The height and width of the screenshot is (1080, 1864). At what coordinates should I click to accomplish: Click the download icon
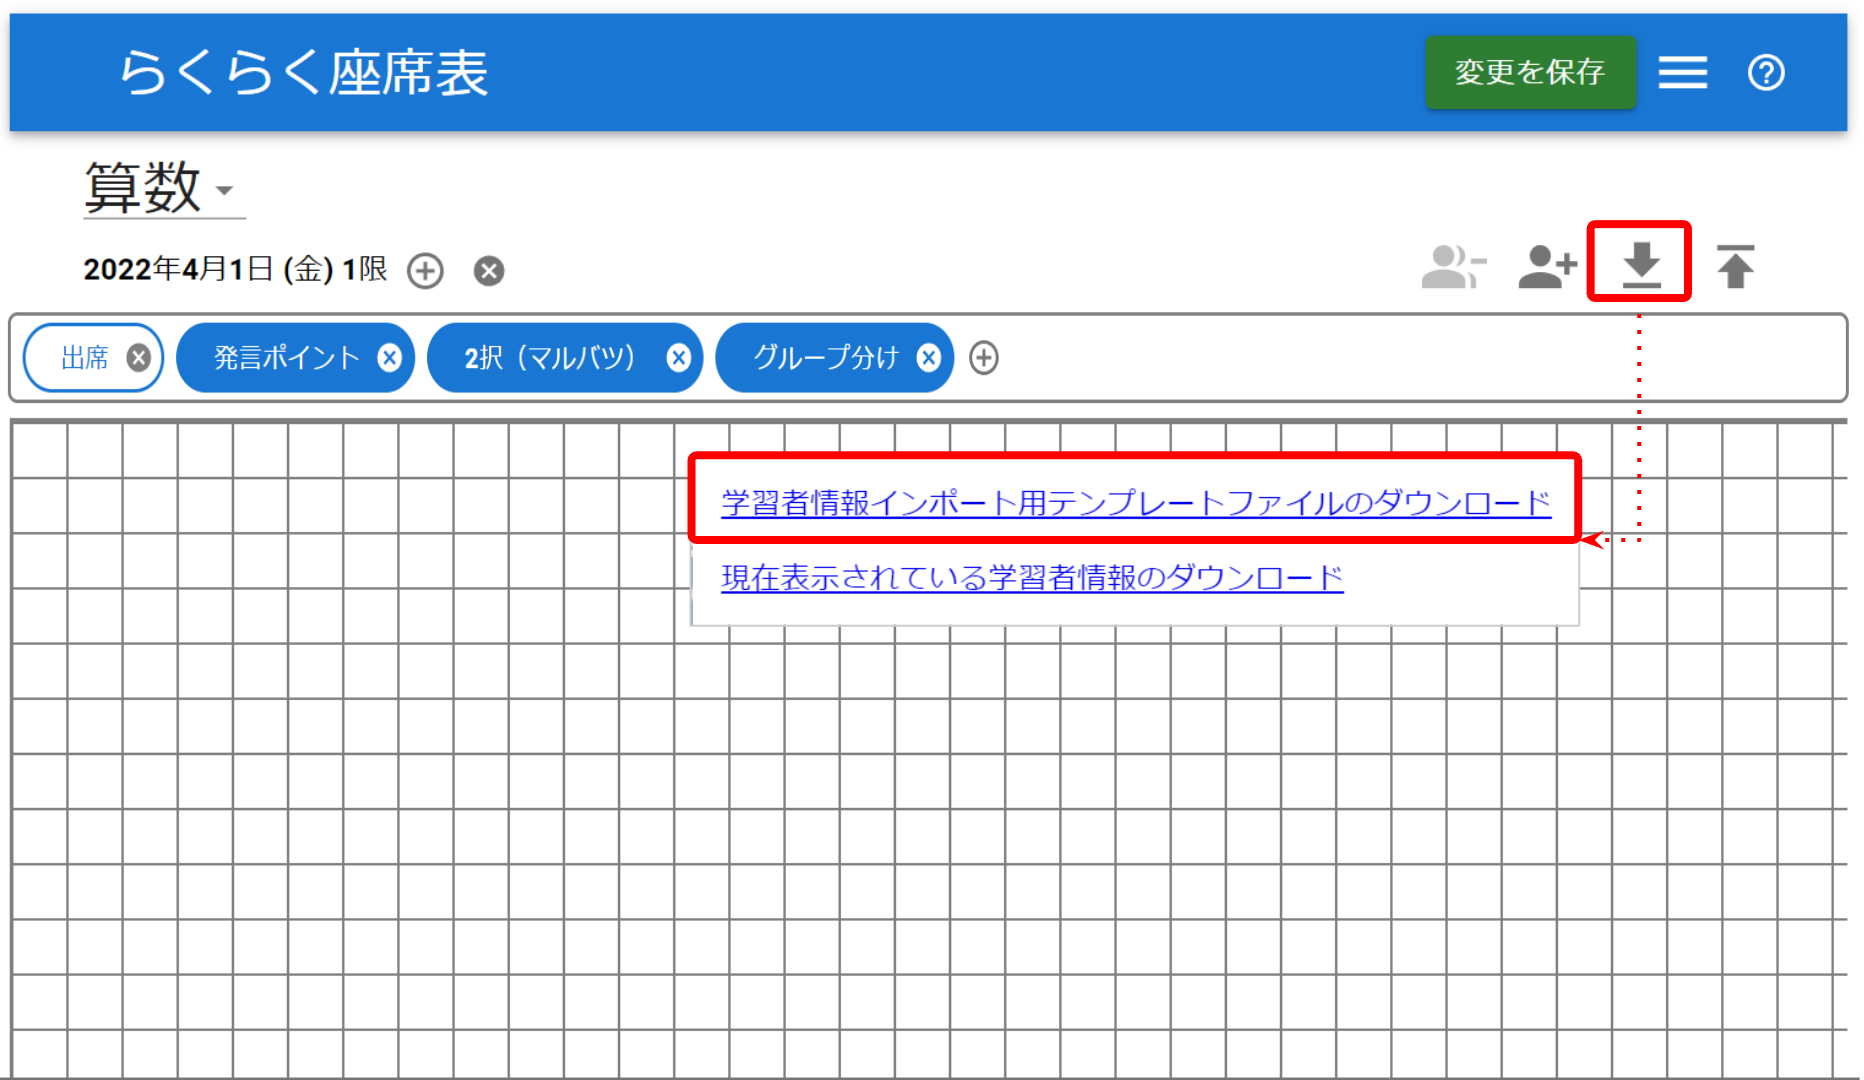click(x=1641, y=264)
